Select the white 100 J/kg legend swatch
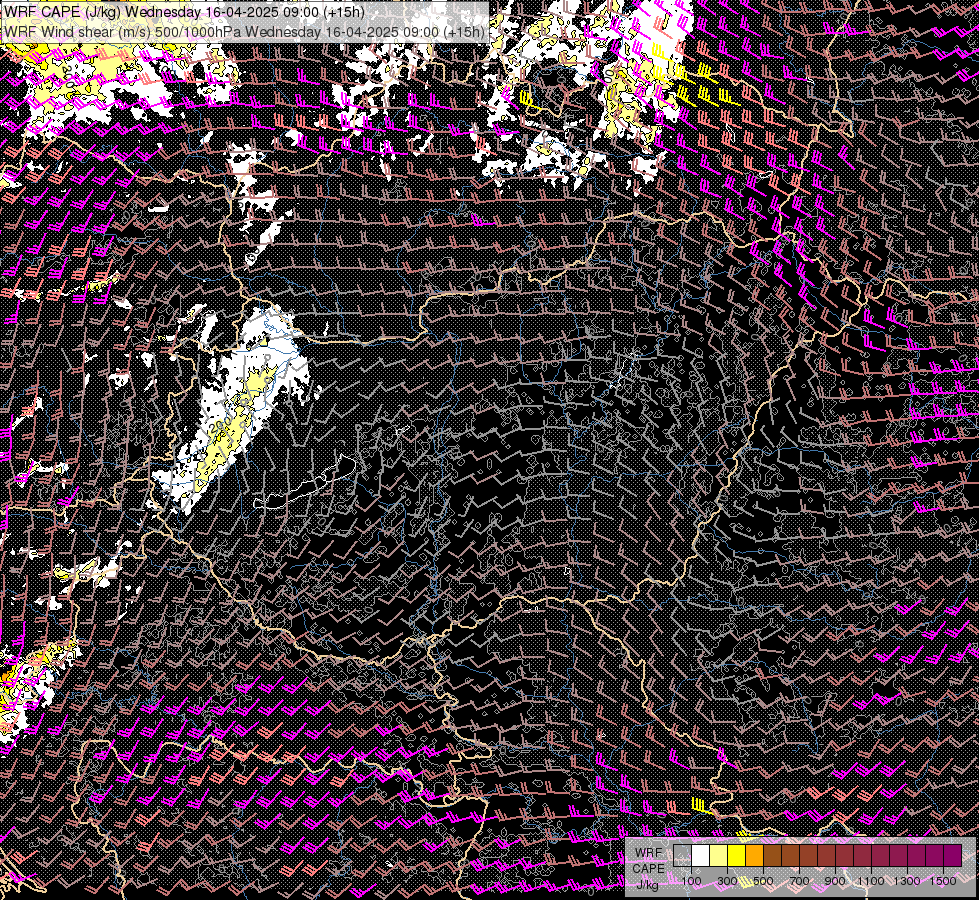979x900 pixels. [701, 856]
